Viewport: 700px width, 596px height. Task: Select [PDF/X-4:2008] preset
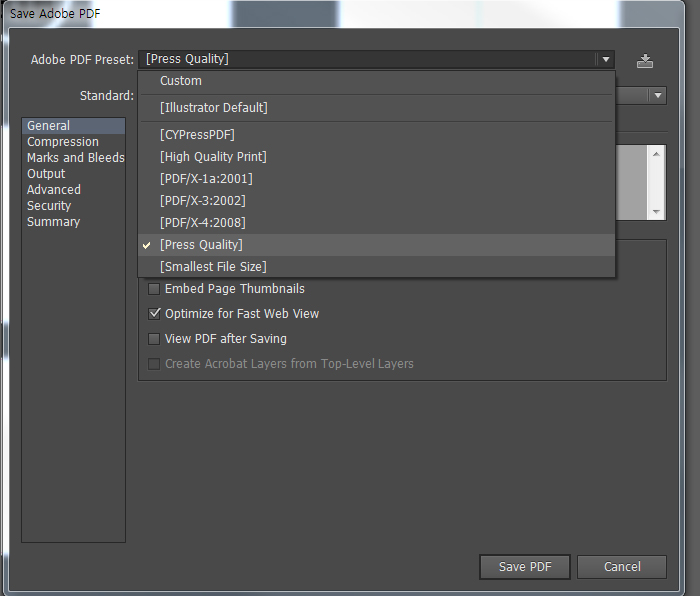pyautogui.click(x=376, y=222)
